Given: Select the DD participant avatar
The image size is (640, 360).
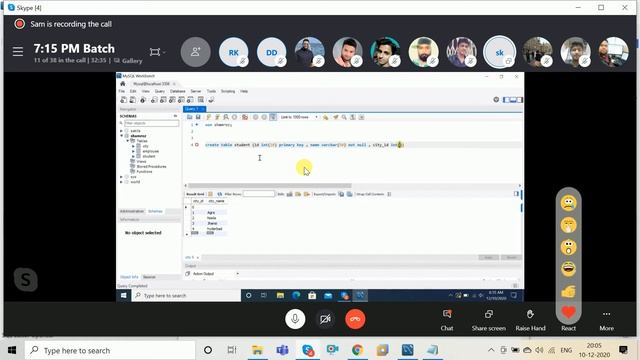Looking at the screenshot, I should [271, 52].
